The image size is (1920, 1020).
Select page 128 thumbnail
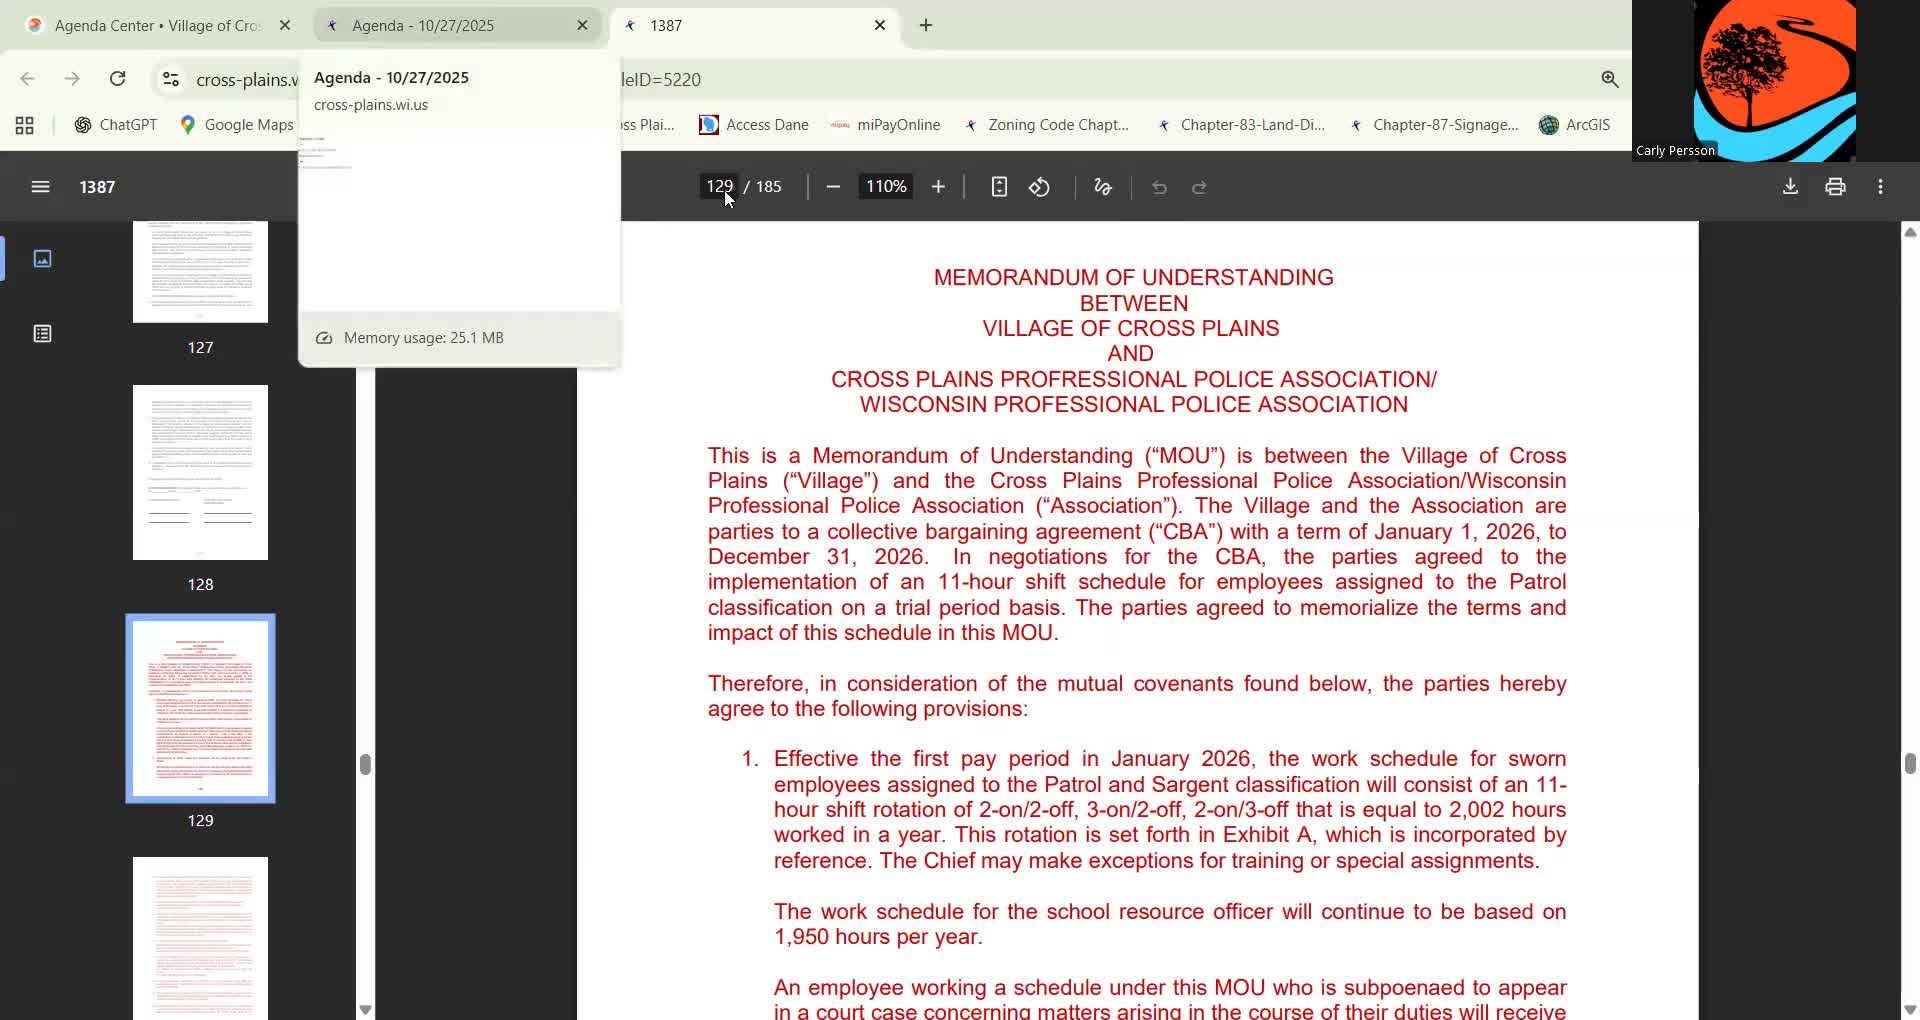click(x=200, y=471)
